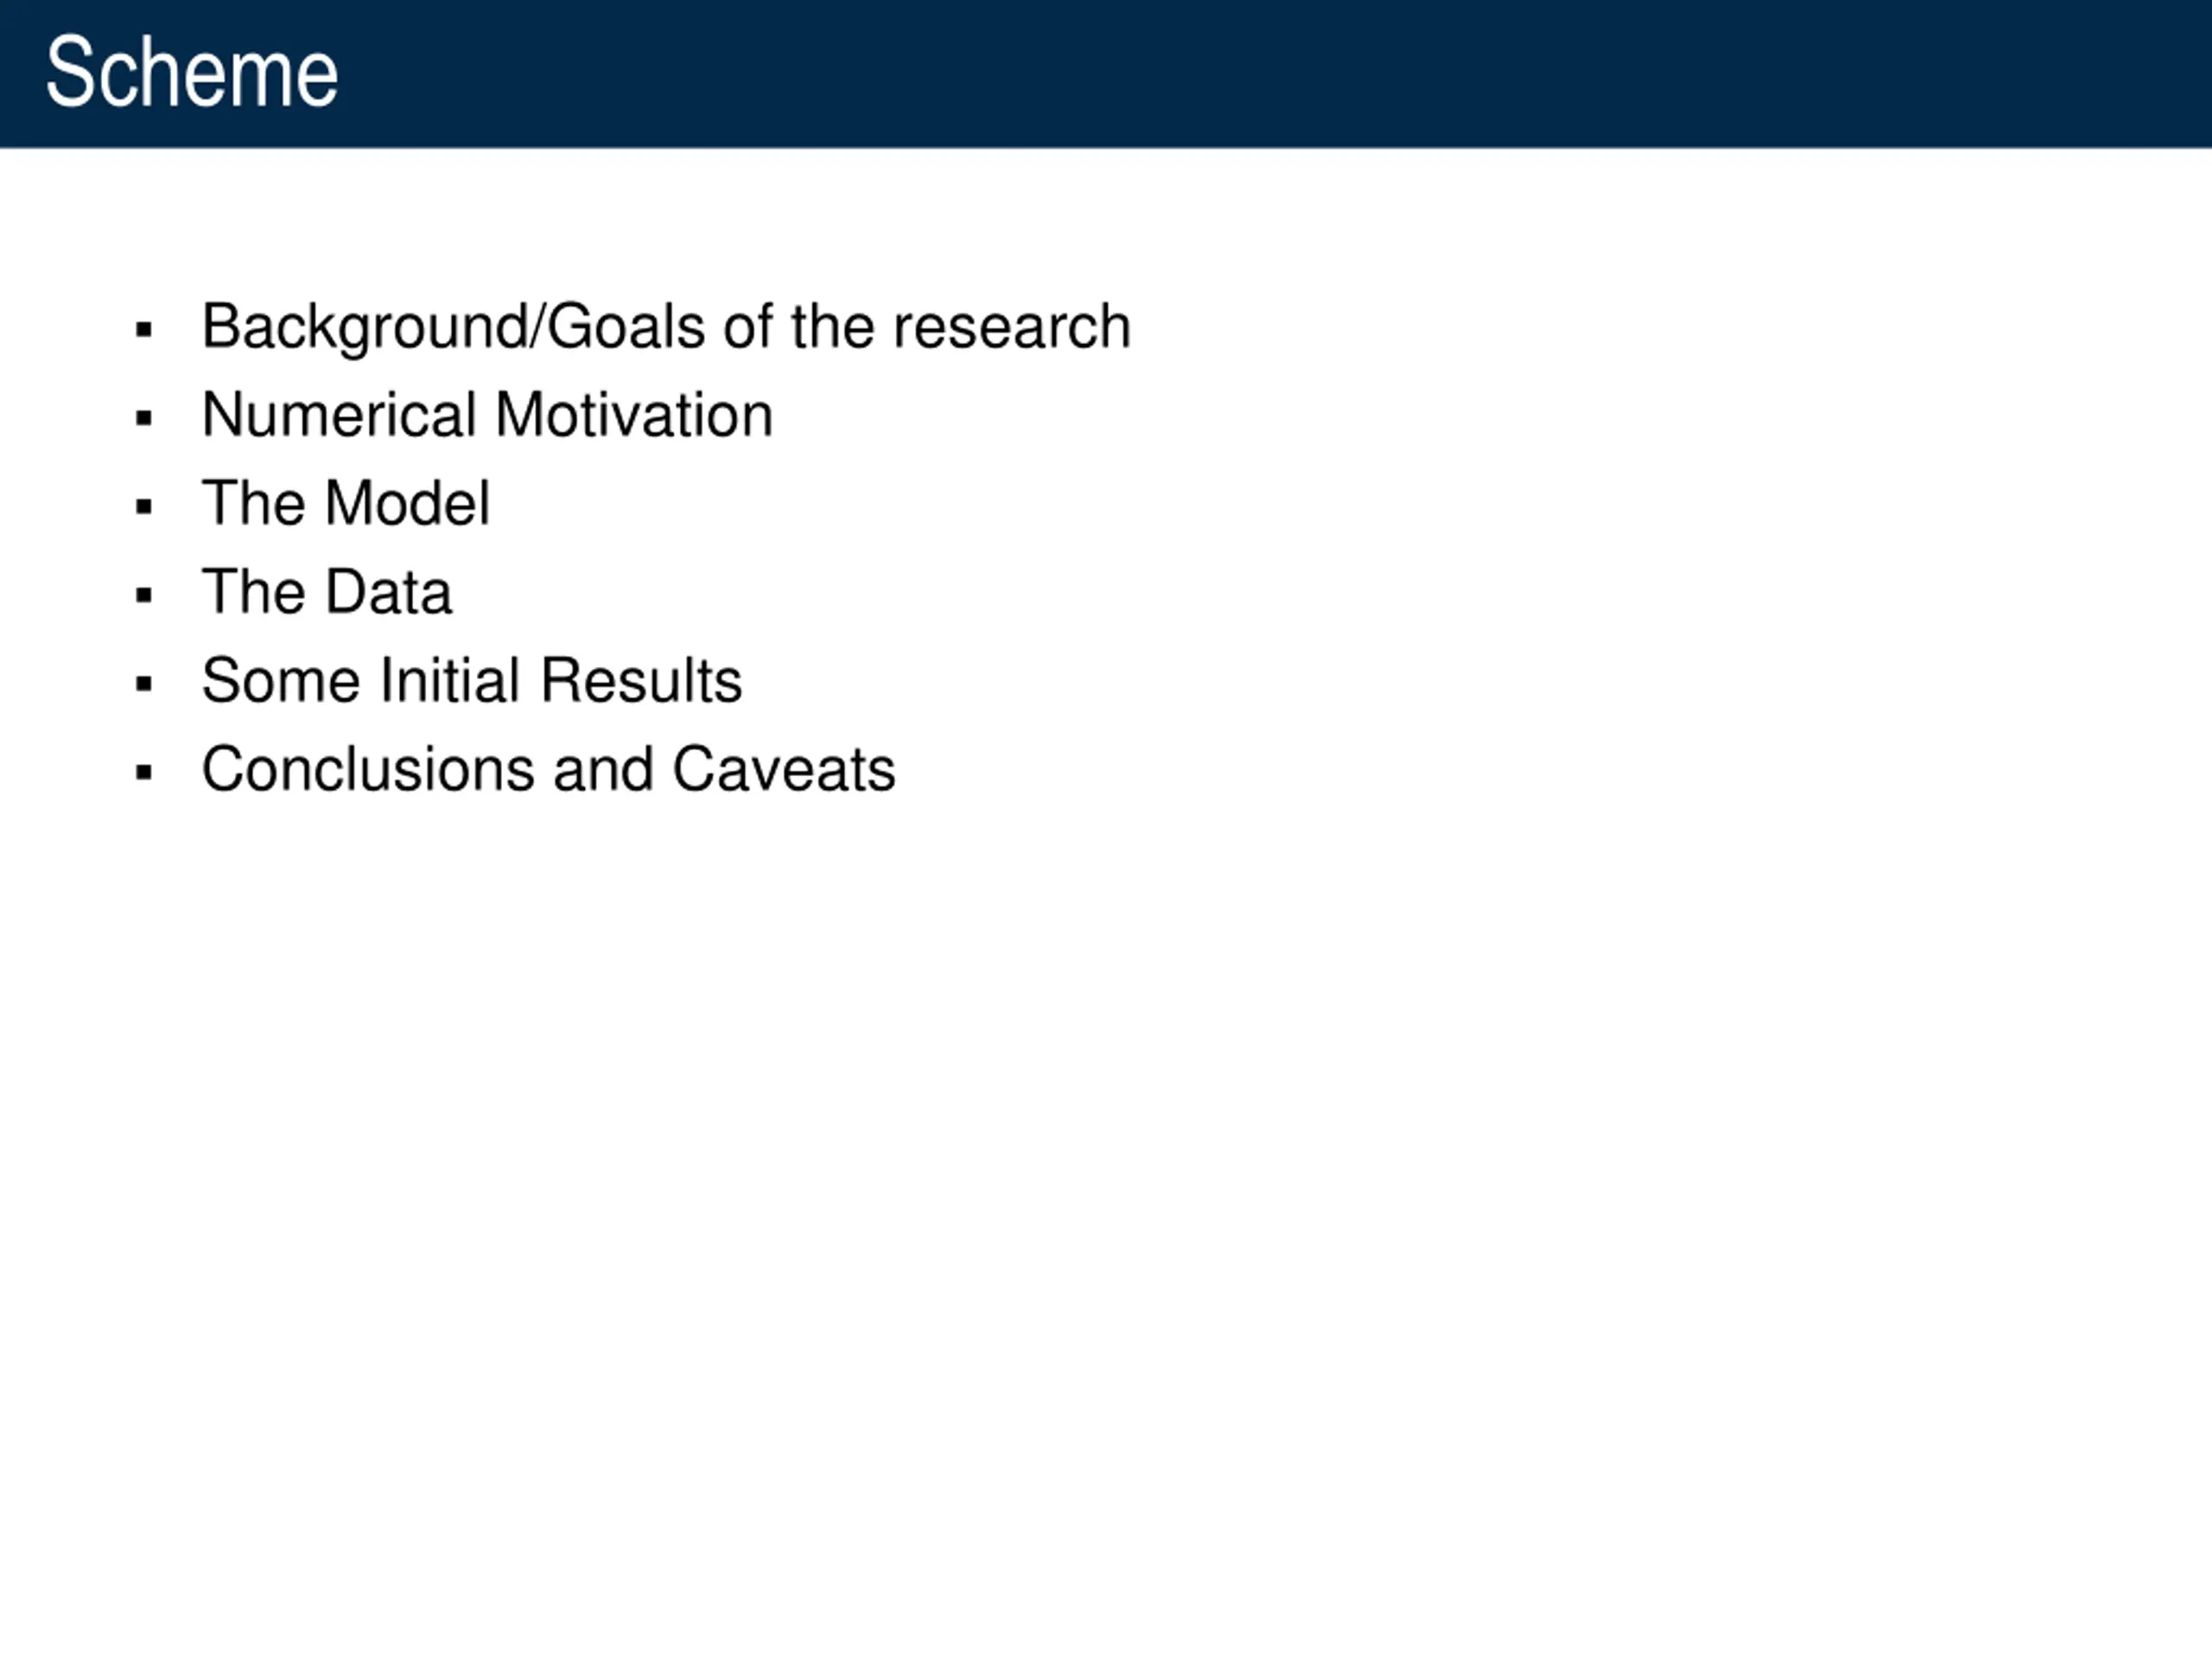
Task: Select "The Model" bullet text
Action: click(x=346, y=503)
